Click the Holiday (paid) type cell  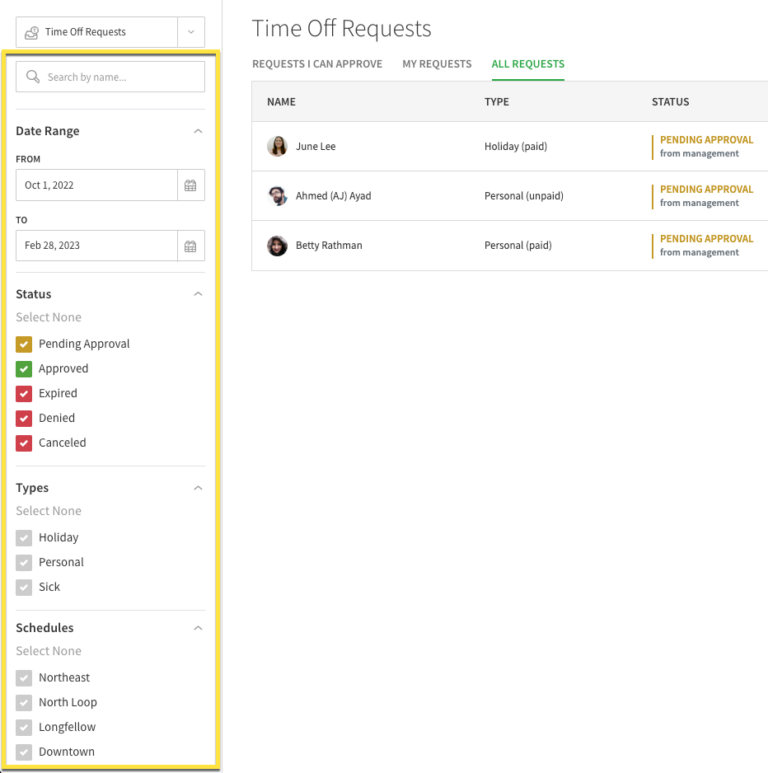pyautogui.click(x=516, y=146)
